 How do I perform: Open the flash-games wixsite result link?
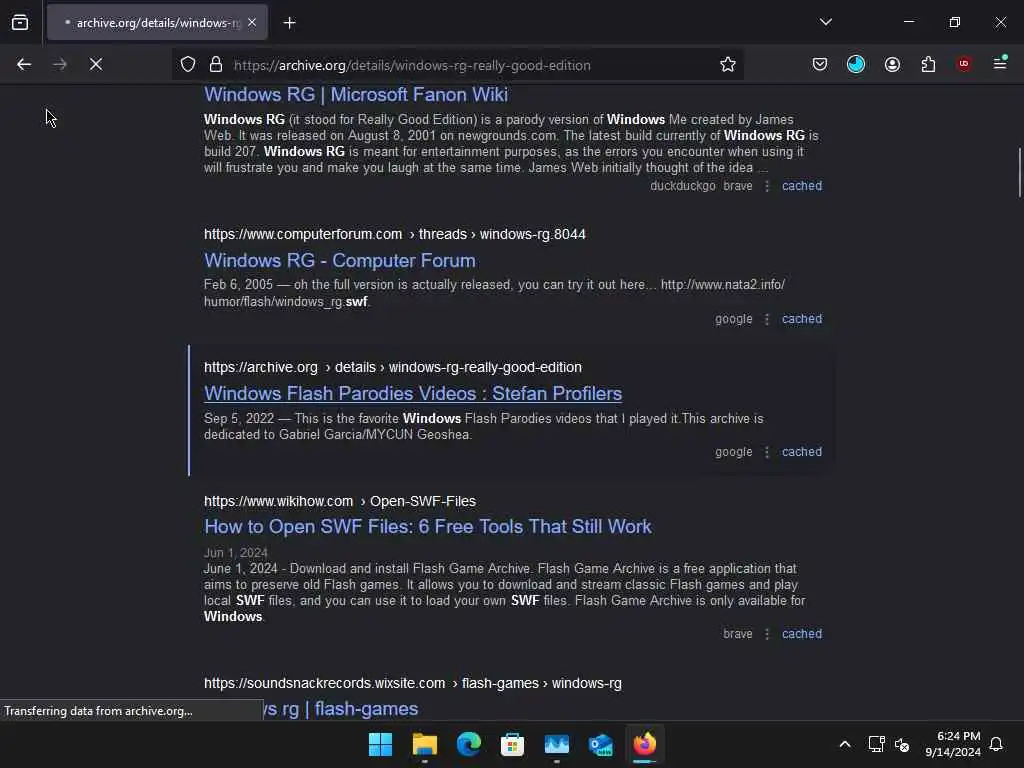(341, 709)
